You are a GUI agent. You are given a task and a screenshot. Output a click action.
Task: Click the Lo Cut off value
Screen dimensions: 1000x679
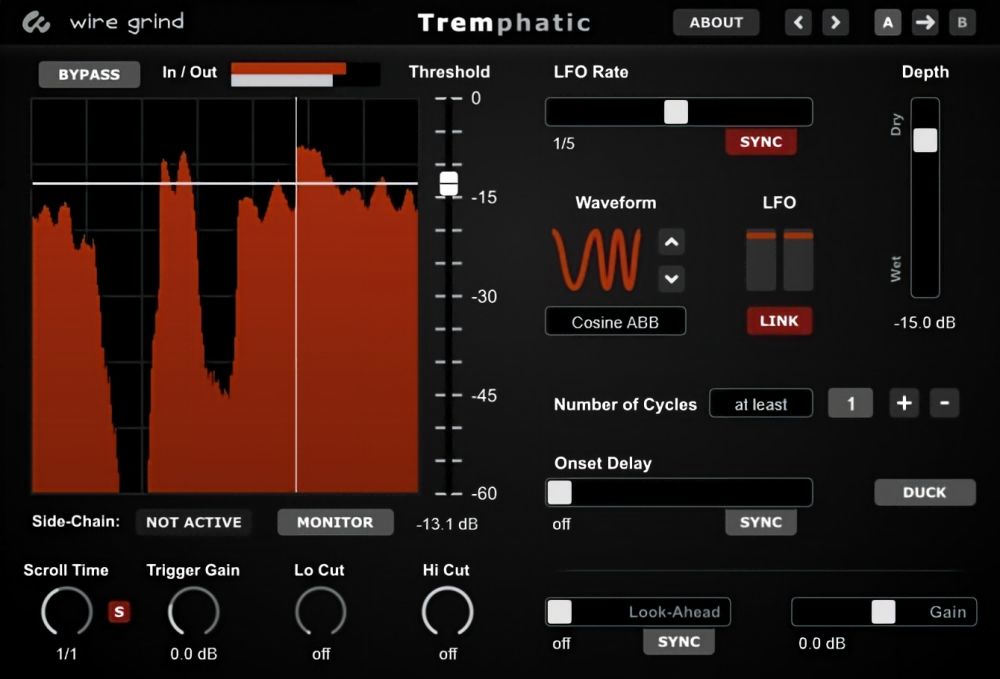pos(321,653)
